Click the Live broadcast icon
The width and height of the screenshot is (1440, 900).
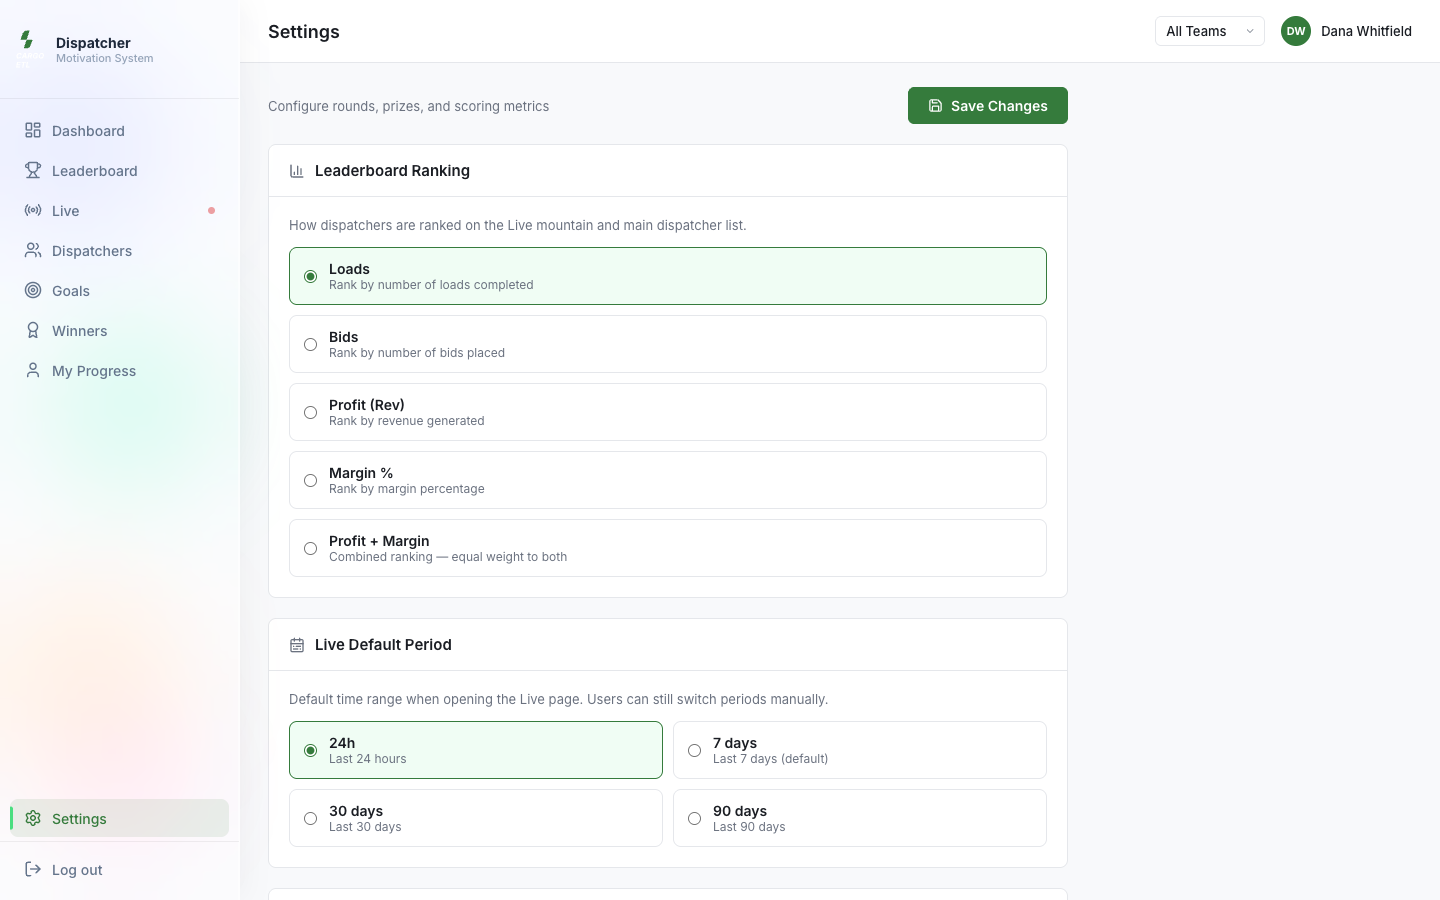point(33,210)
